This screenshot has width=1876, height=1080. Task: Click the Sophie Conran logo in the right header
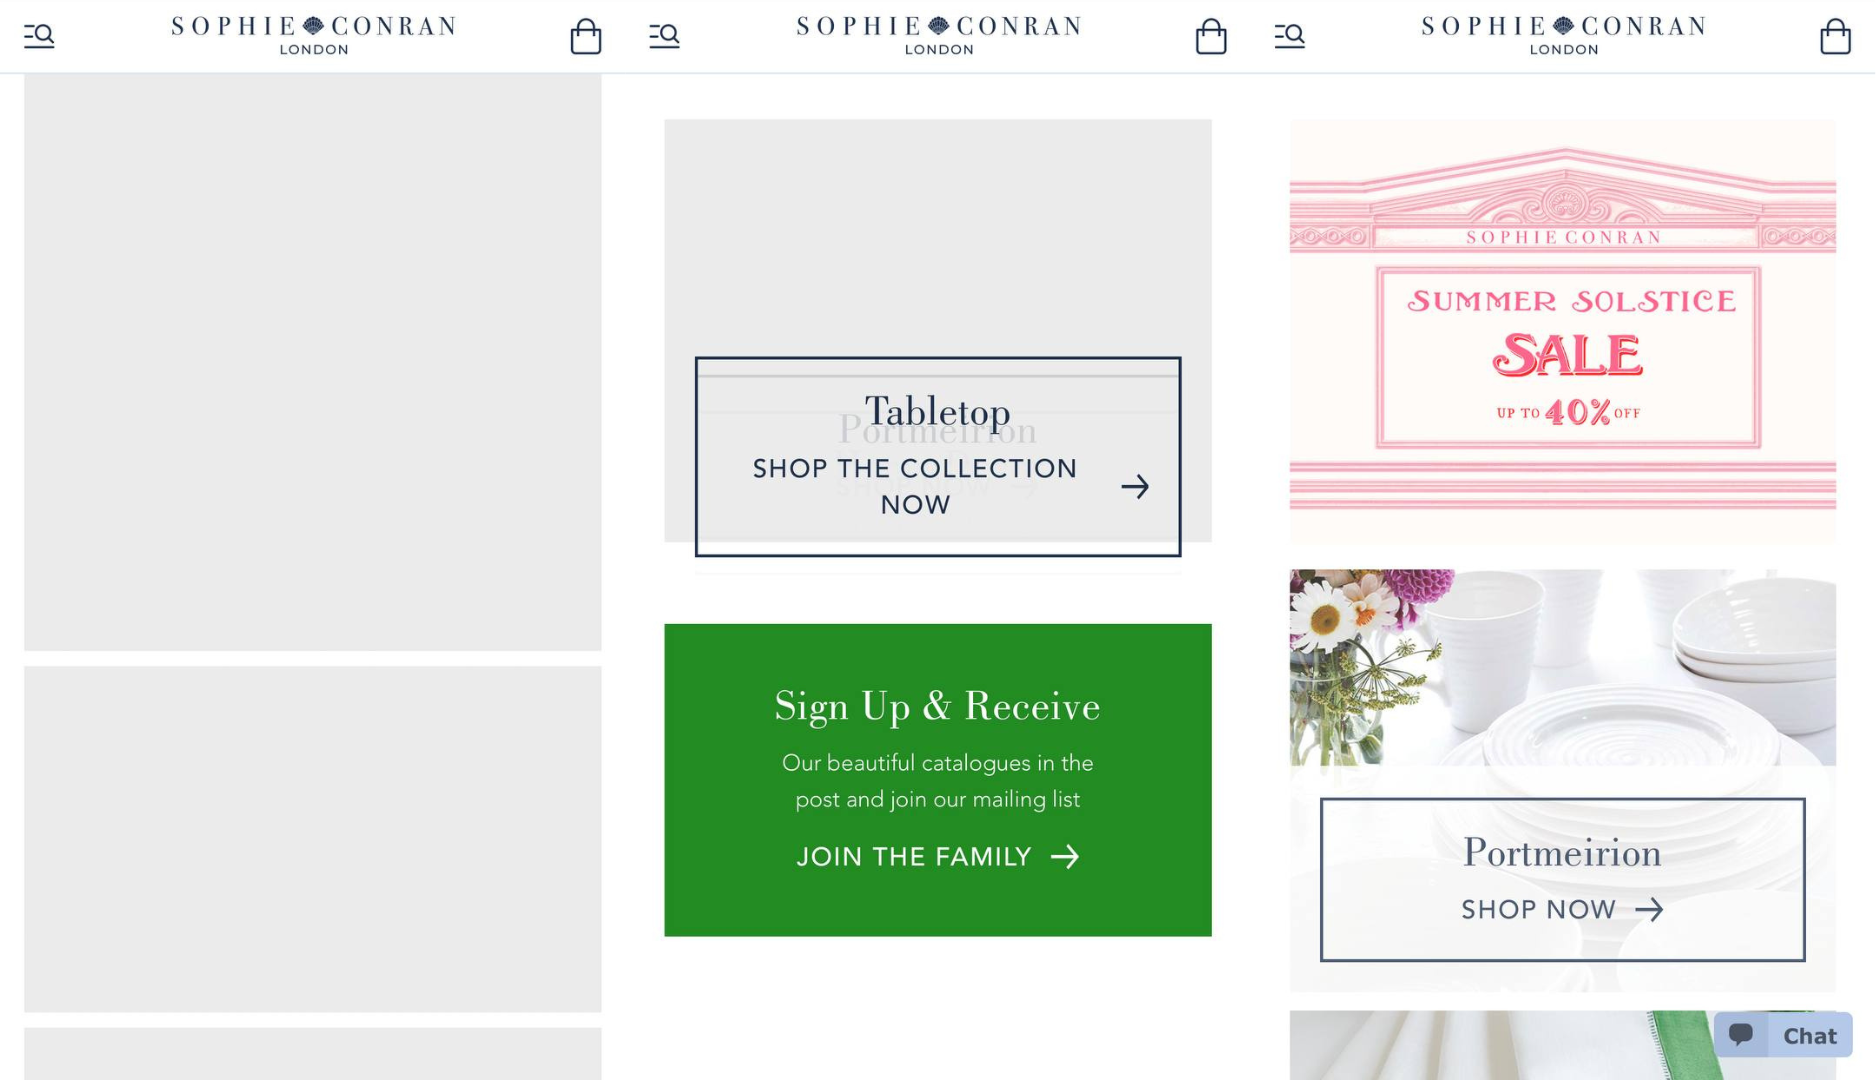click(x=1563, y=34)
